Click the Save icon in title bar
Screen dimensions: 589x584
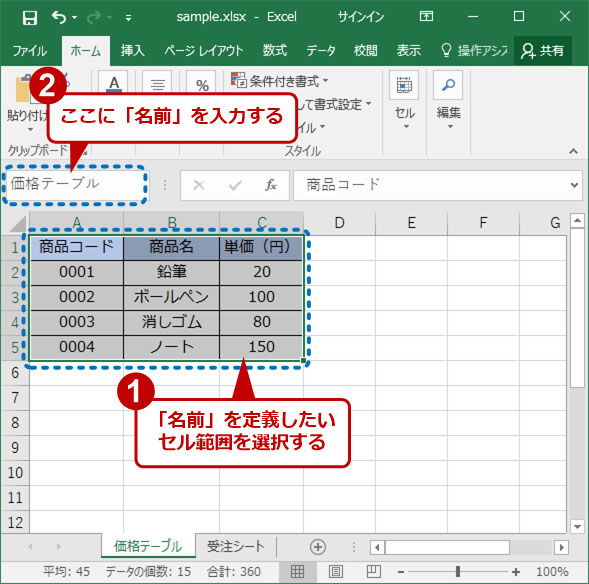[30, 17]
